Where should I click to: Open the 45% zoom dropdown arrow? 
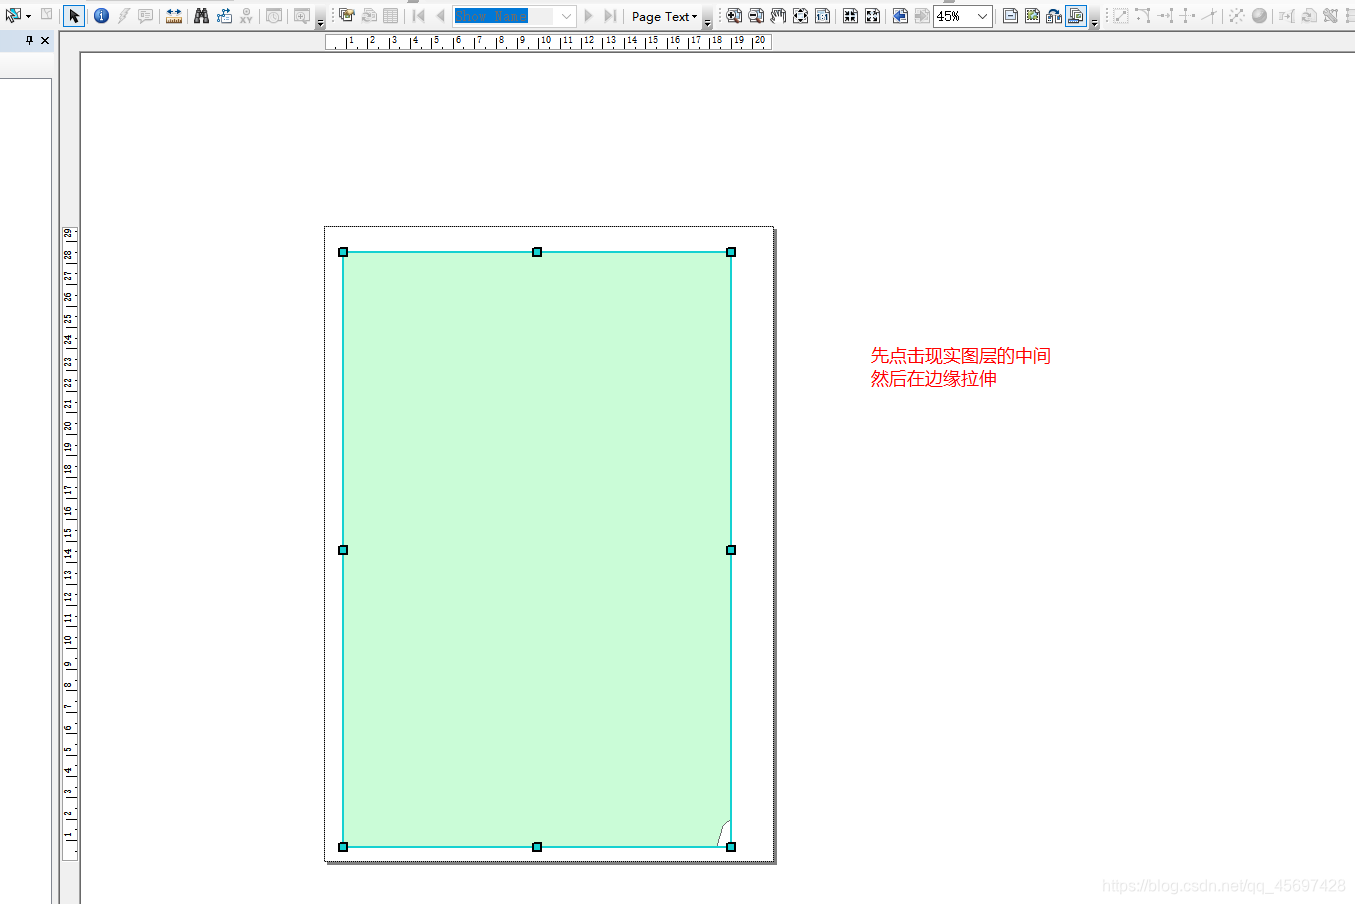[983, 16]
